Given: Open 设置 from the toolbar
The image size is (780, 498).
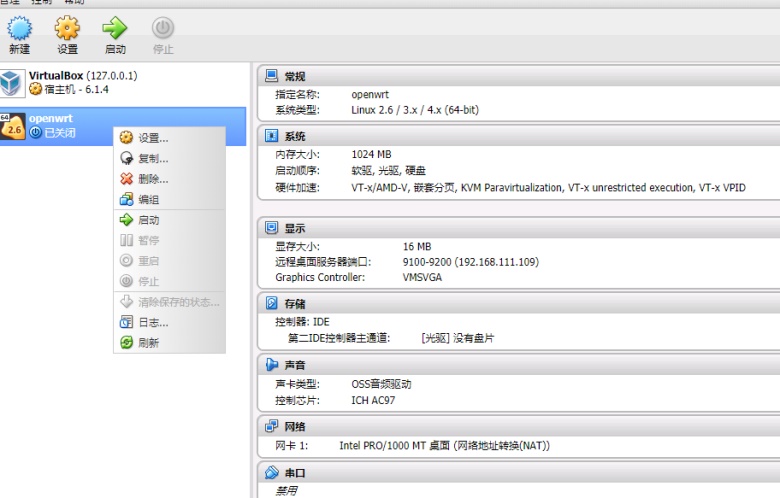Looking at the screenshot, I should (x=67, y=28).
